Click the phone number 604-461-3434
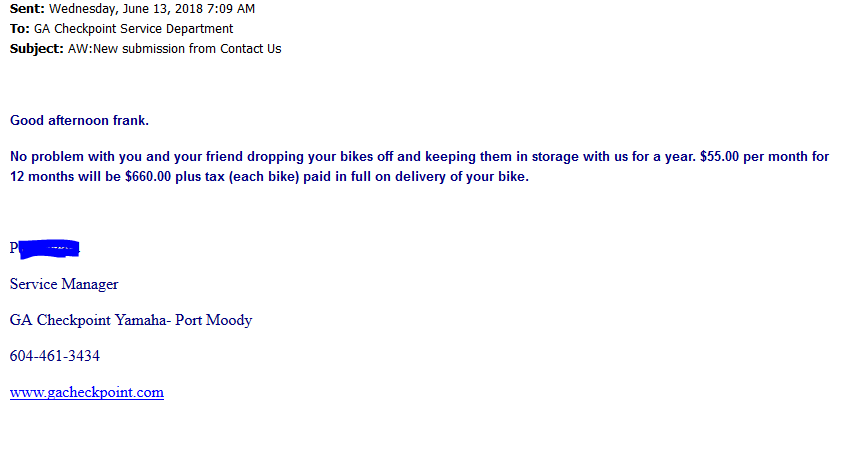 55,356
